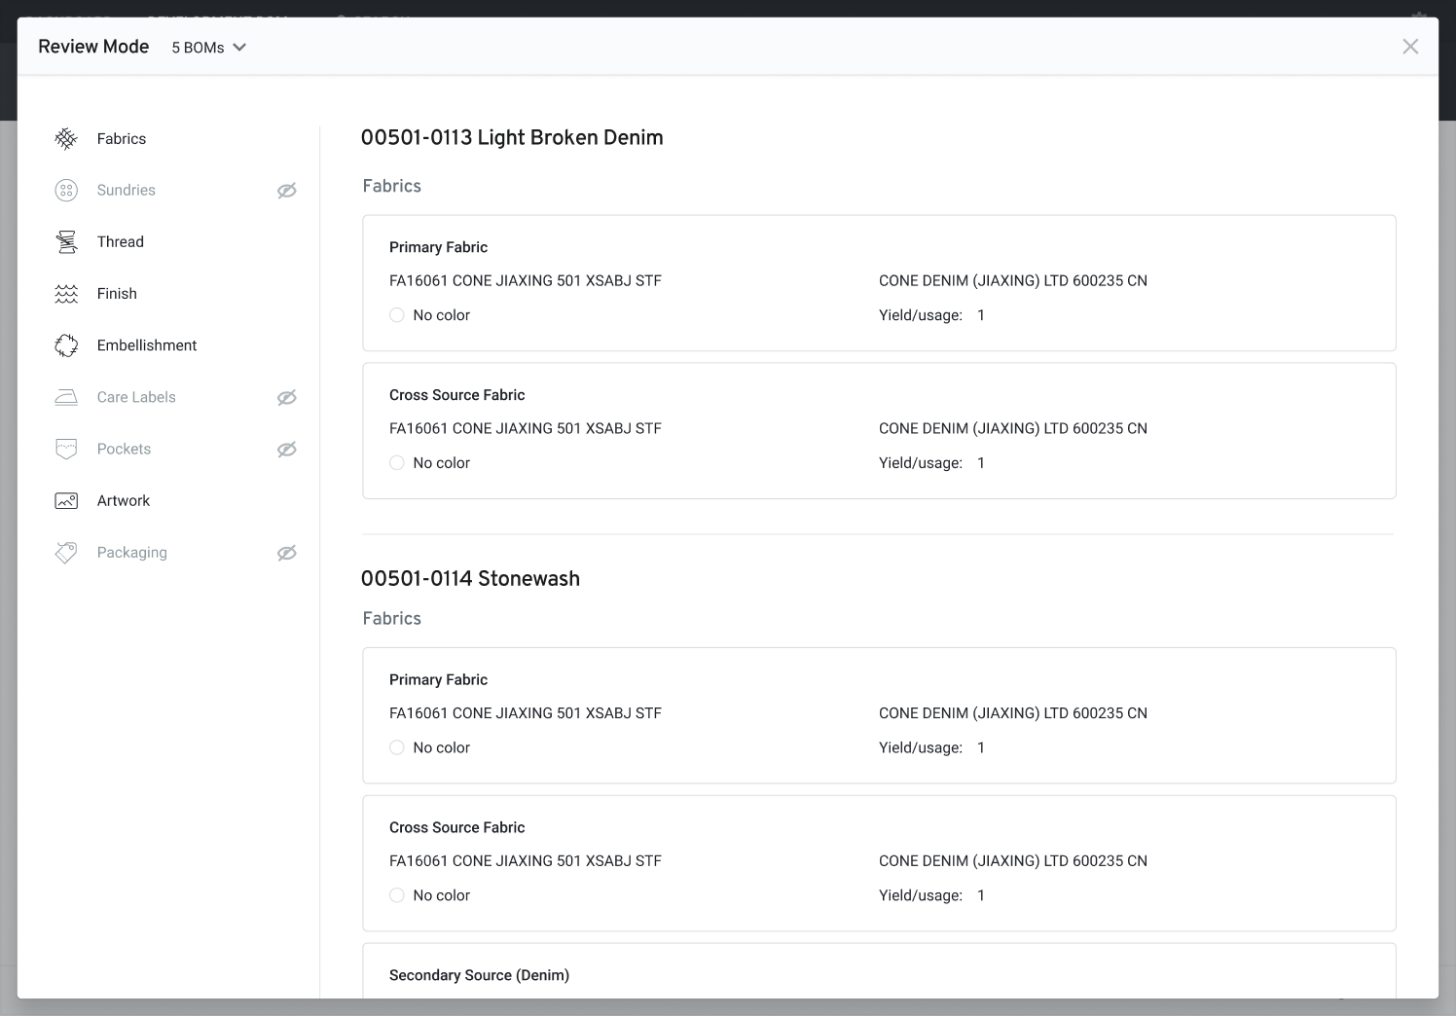Select Sundries category label
The height and width of the screenshot is (1016, 1456).
pyautogui.click(x=126, y=190)
